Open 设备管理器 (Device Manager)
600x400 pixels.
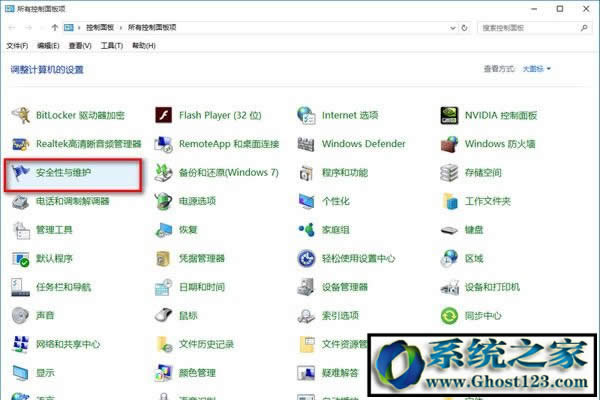[344, 288]
